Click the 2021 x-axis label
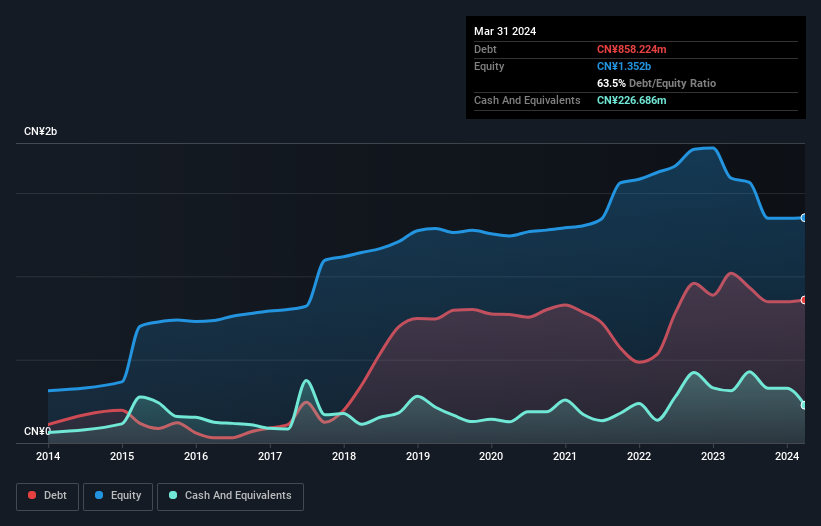Image resolution: width=821 pixels, height=526 pixels. click(565, 456)
